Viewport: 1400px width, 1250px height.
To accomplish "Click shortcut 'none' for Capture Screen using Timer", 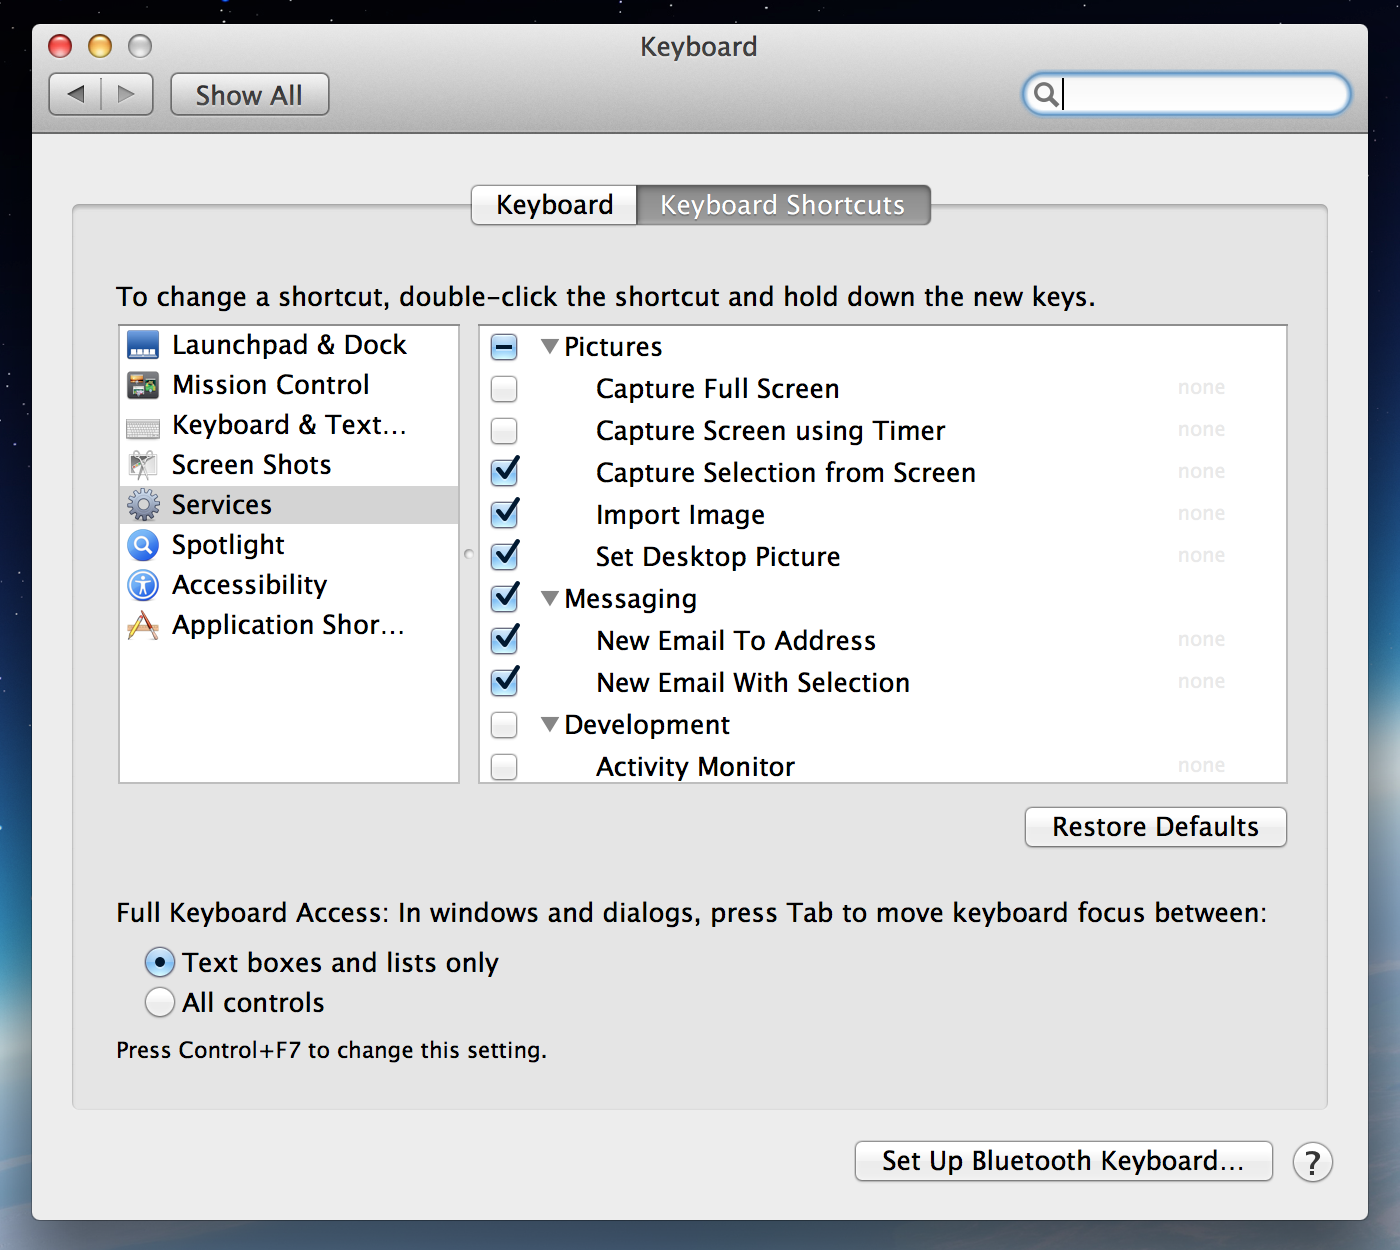I will coord(1201,429).
